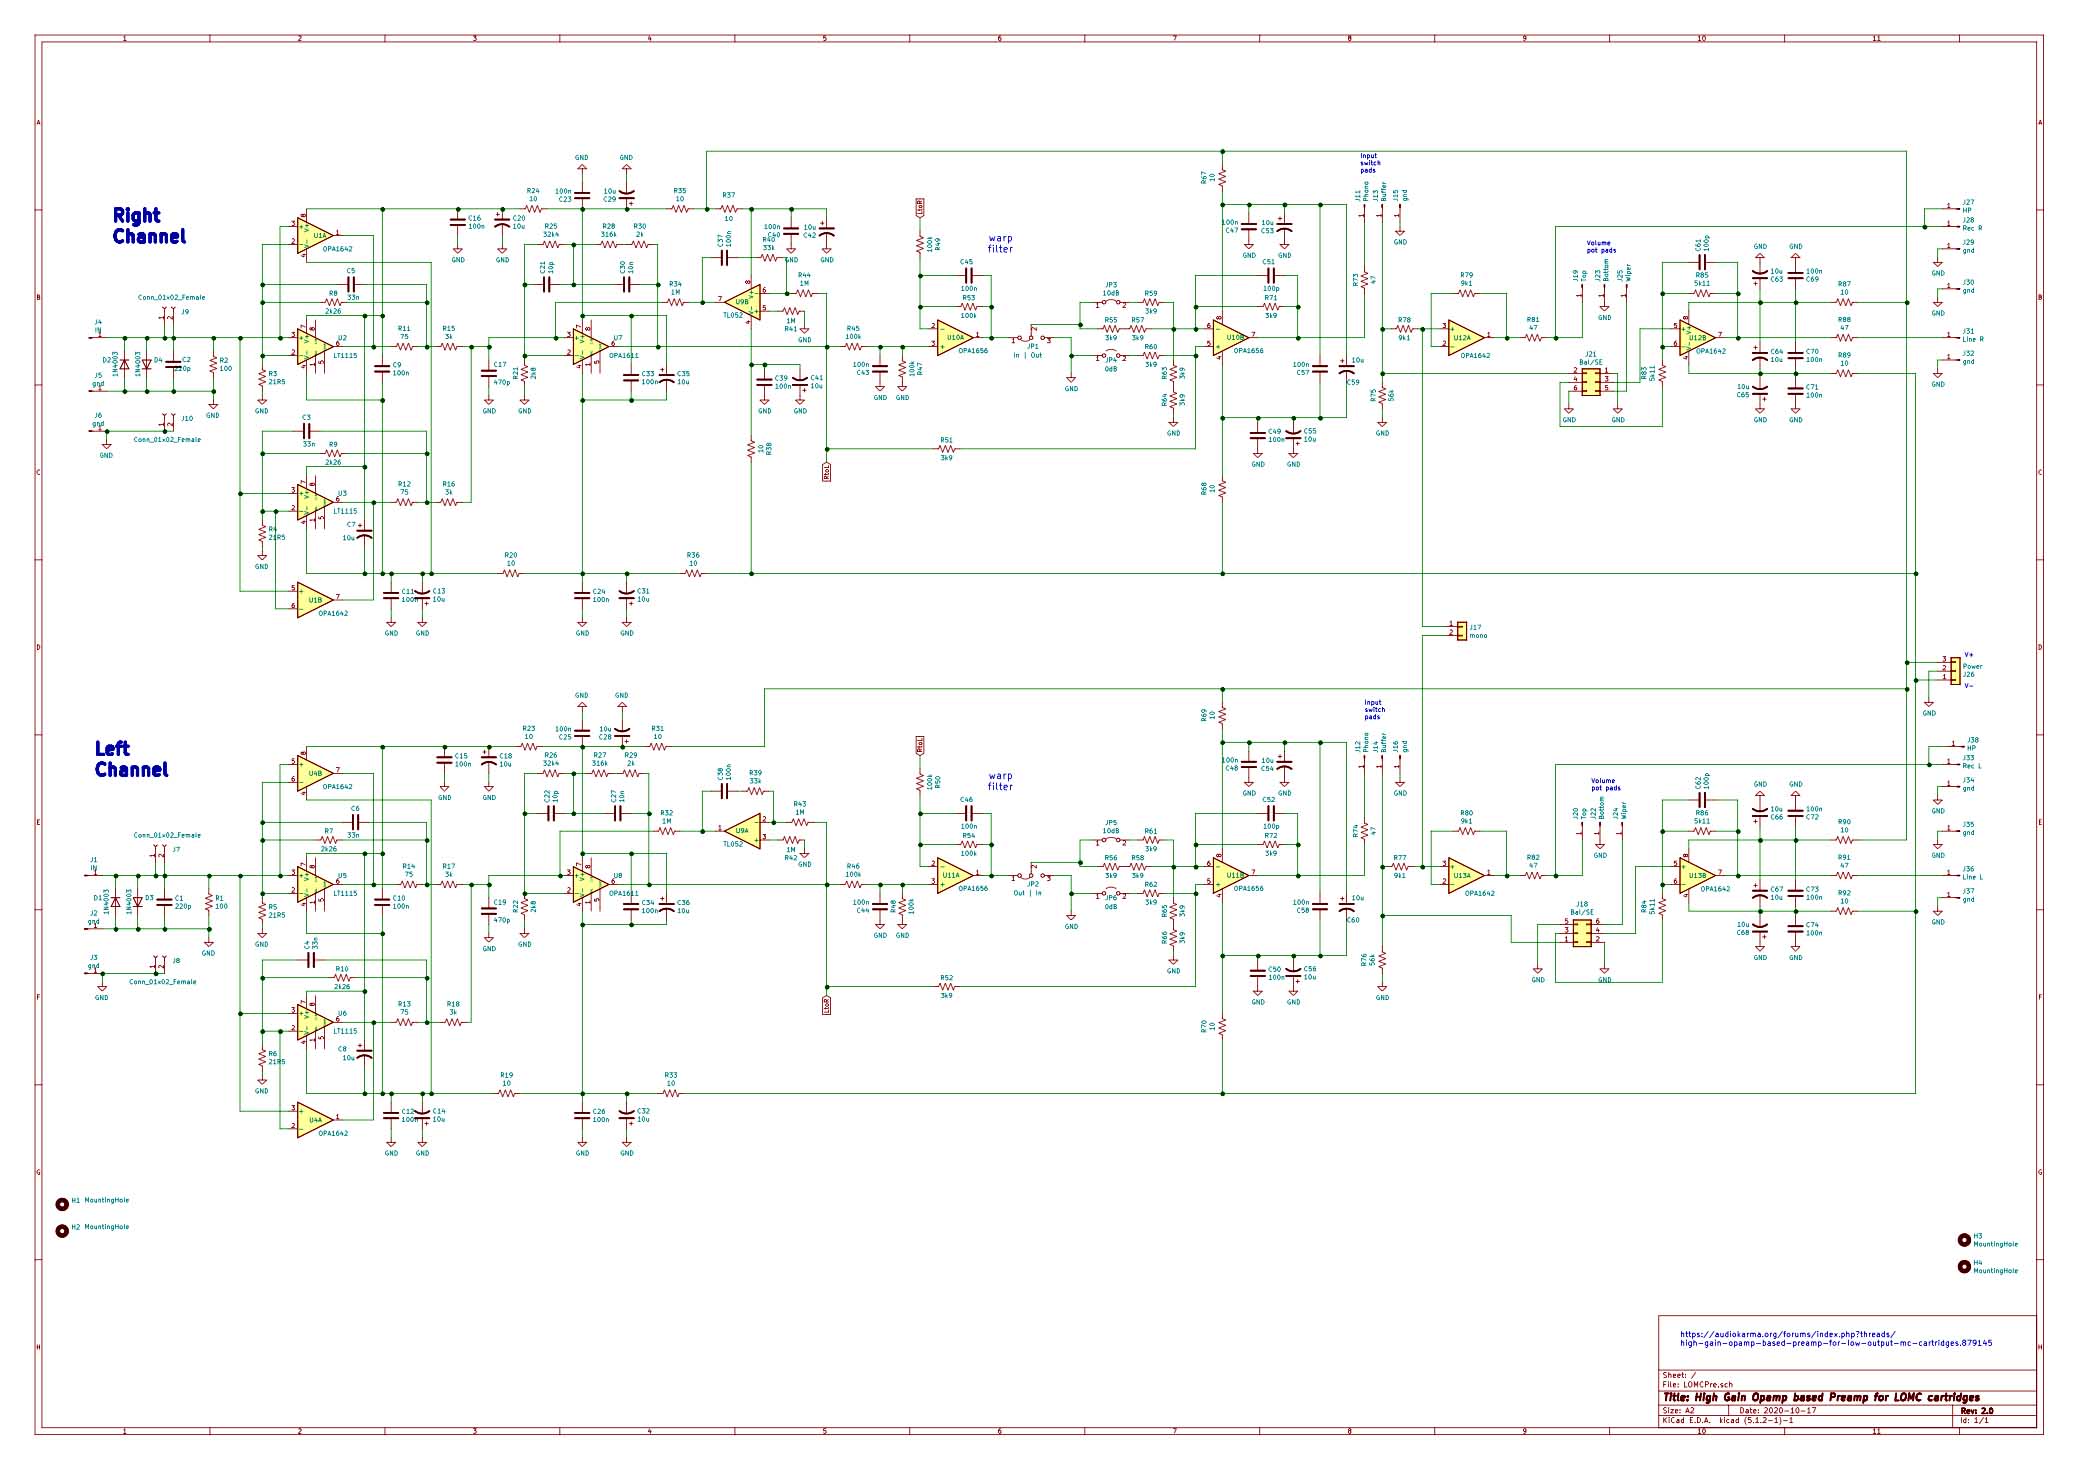This screenshot has width=2078, height=1469.
Task: Open the audiokarma.org forum thread URL
Action: [x=1835, y=1338]
